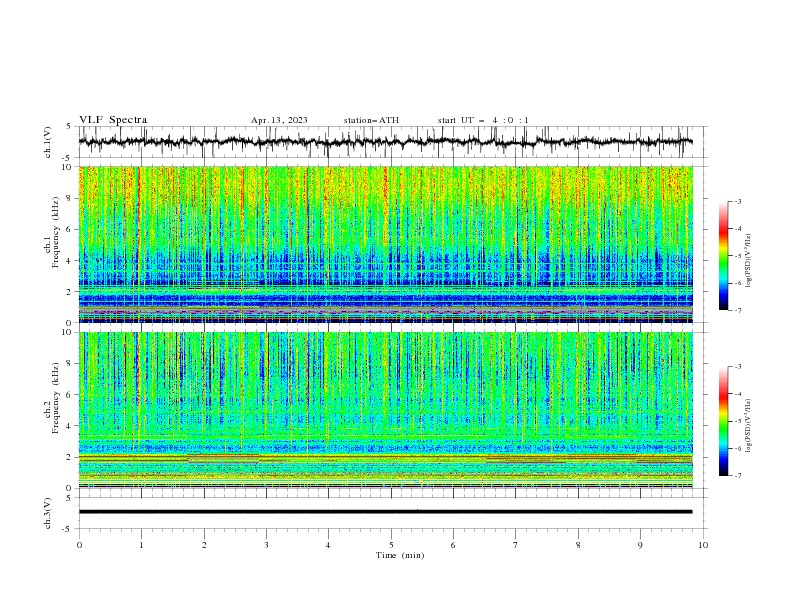Select the 'Apr. 13, 2023' date label
Screen dimensions: 792x612
click(x=279, y=120)
